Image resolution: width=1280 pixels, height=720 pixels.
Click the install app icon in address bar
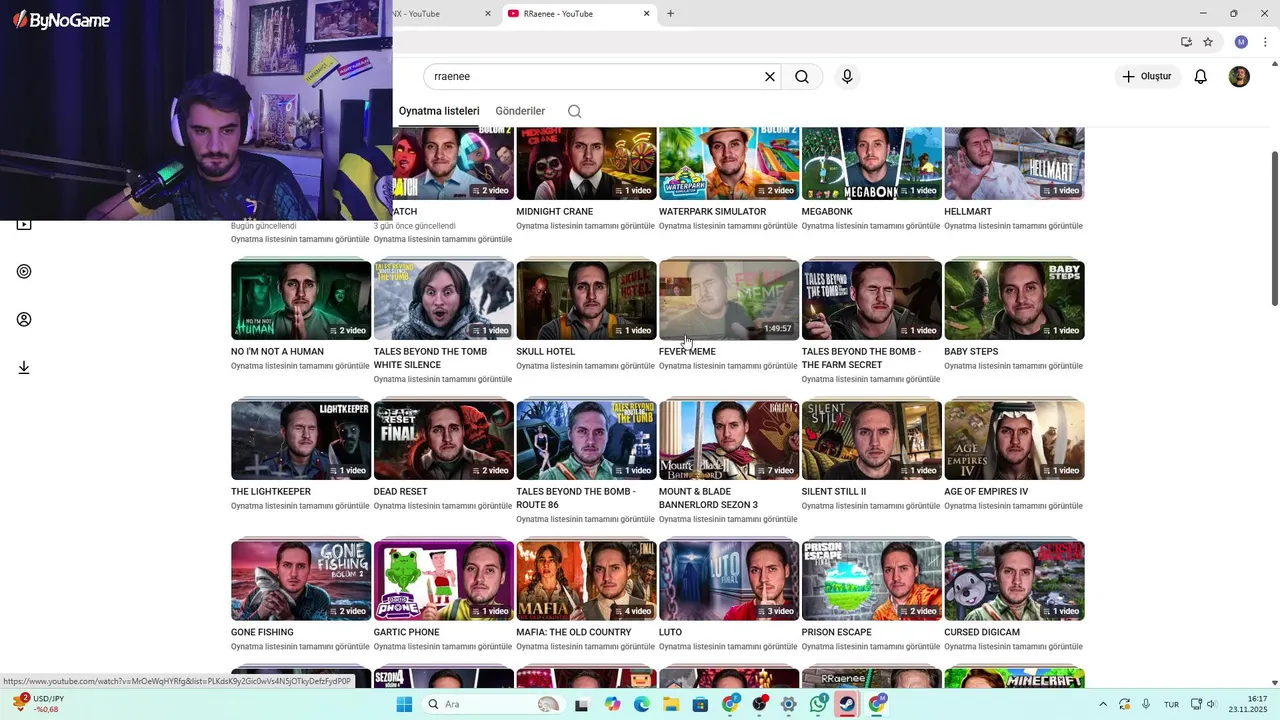(1186, 42)
